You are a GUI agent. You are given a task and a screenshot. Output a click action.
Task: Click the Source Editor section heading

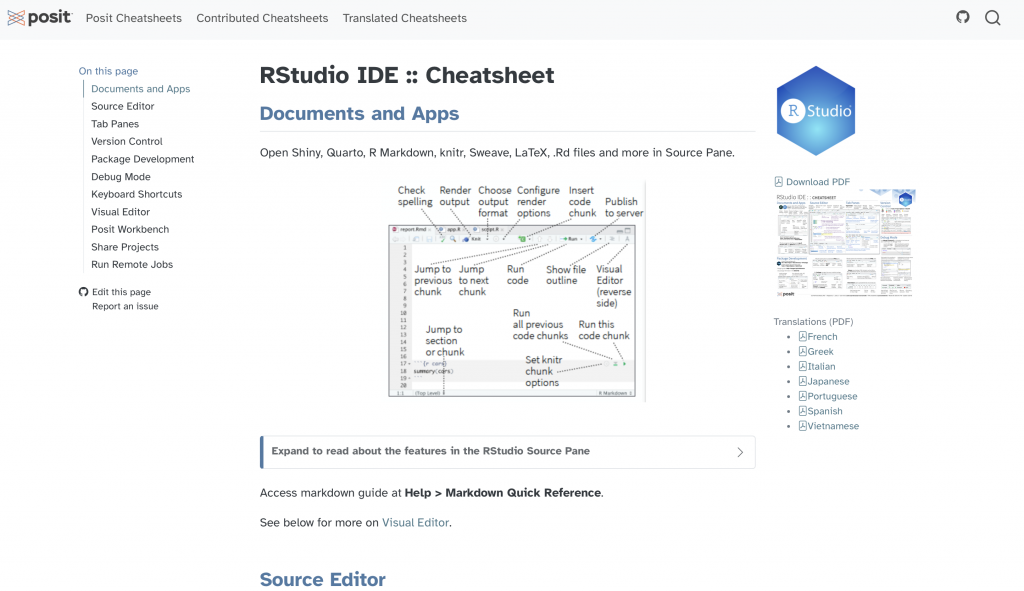click(323, 579)
